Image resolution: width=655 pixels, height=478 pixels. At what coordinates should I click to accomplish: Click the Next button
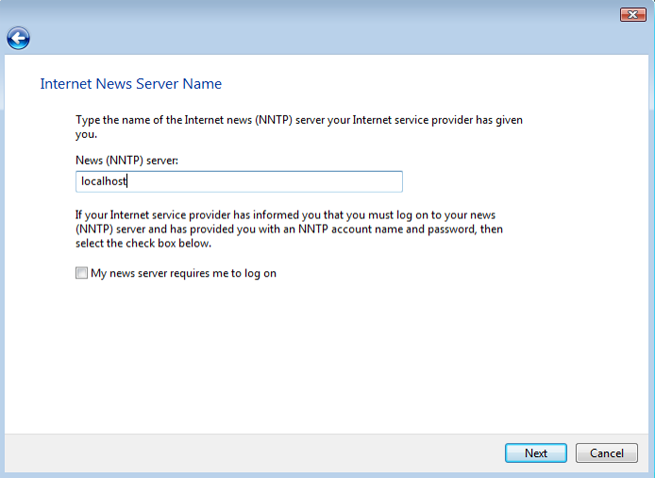pos(535,453)
